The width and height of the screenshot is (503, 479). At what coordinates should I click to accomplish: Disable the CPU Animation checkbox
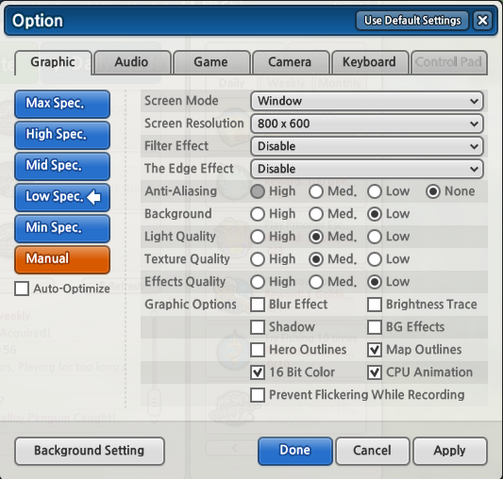pyautogui.click(x=374, y=372)
